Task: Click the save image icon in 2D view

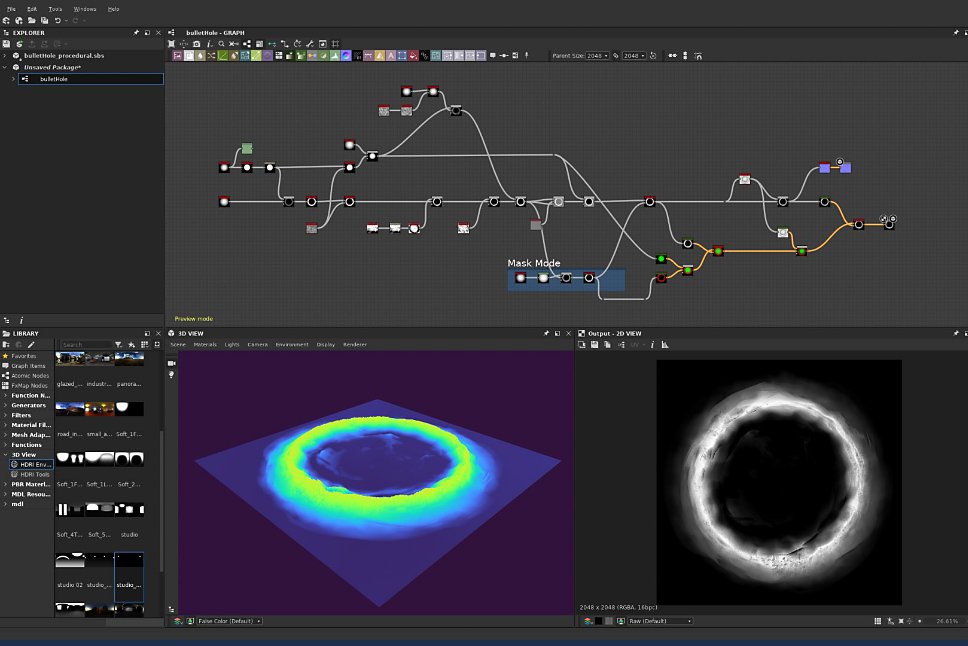Action: coord(595,345)
